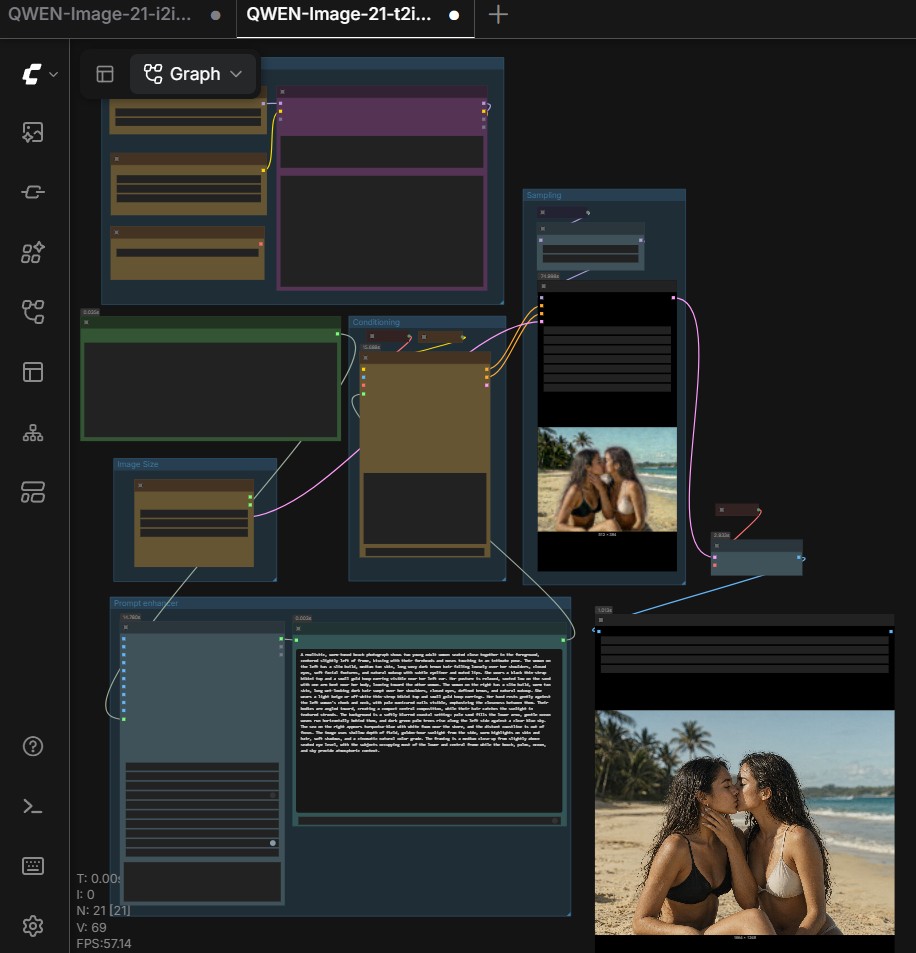Click the blue output port of the decode node
This screenshot has height=953, width=916.
click(x=799, y=557)
